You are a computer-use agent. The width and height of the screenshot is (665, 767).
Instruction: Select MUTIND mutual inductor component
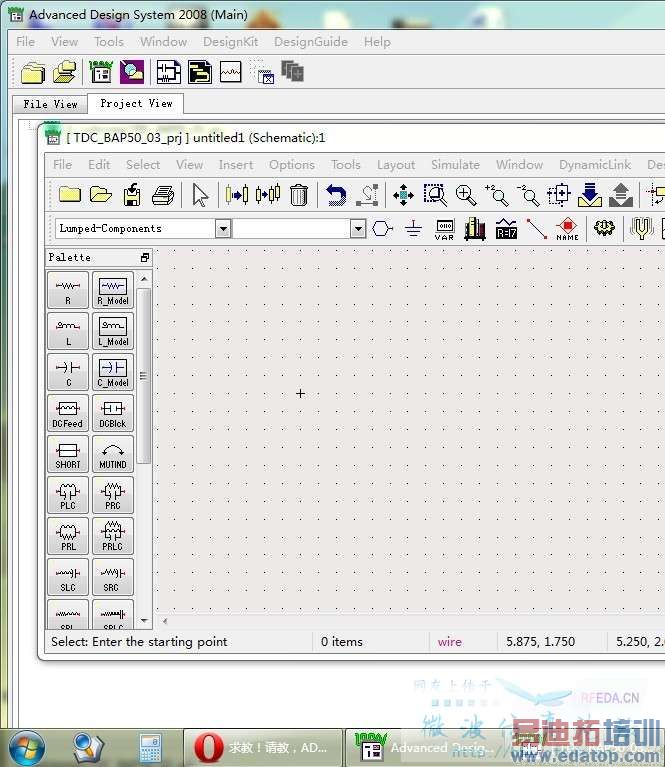[x=113, y=455]
